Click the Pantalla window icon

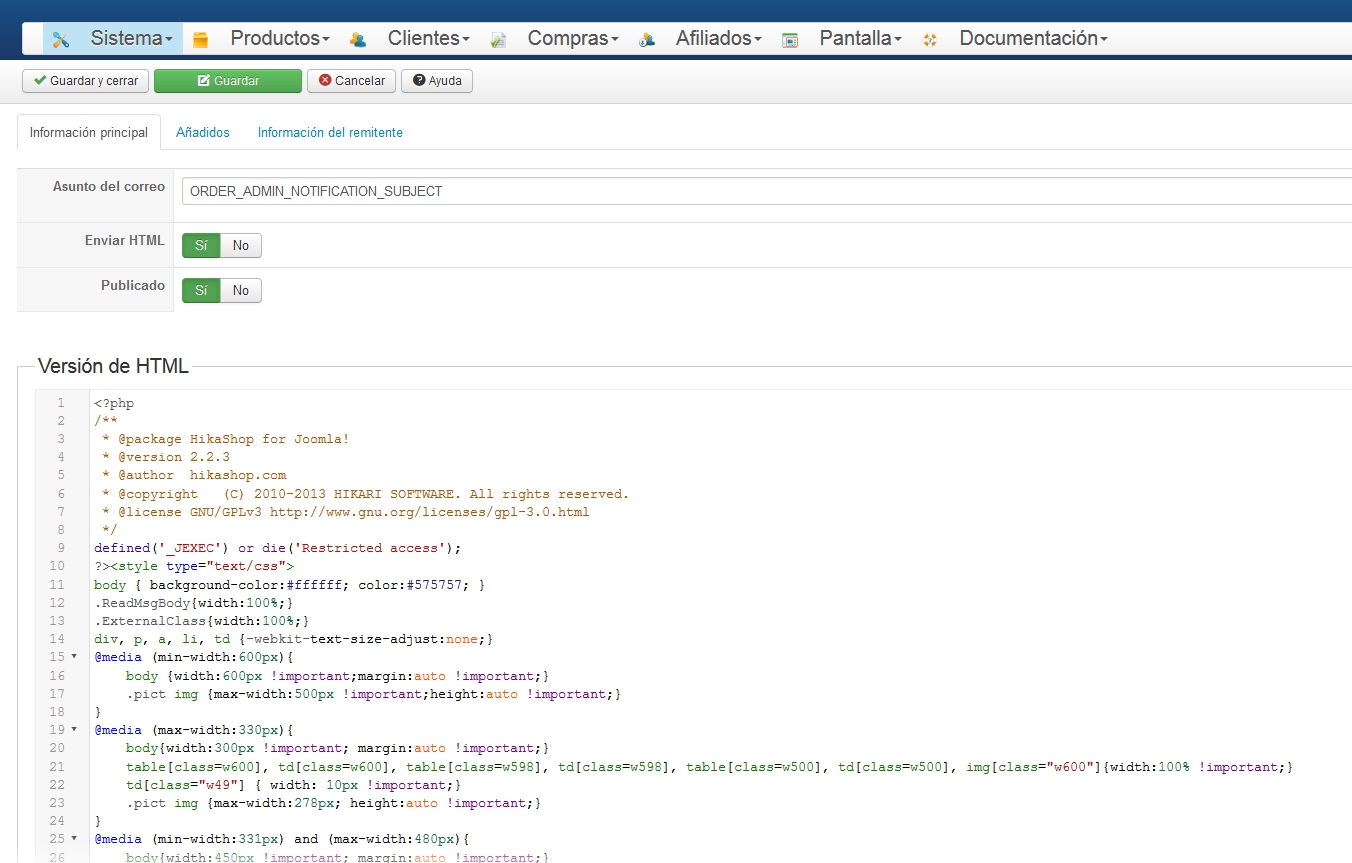pos(790,40)
